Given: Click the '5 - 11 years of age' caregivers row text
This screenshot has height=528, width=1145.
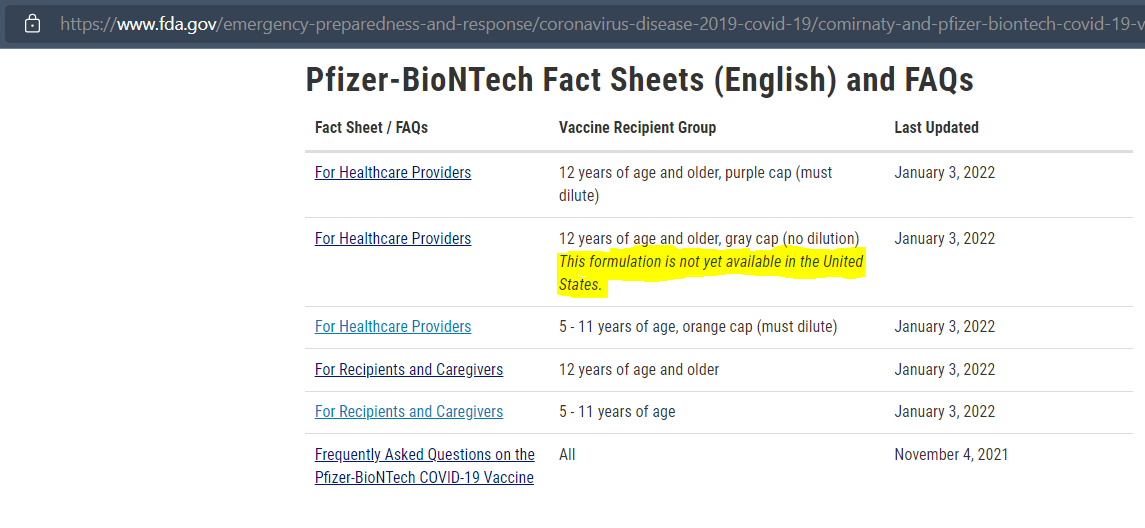Looking at the screenshot, I should [617, 412].
